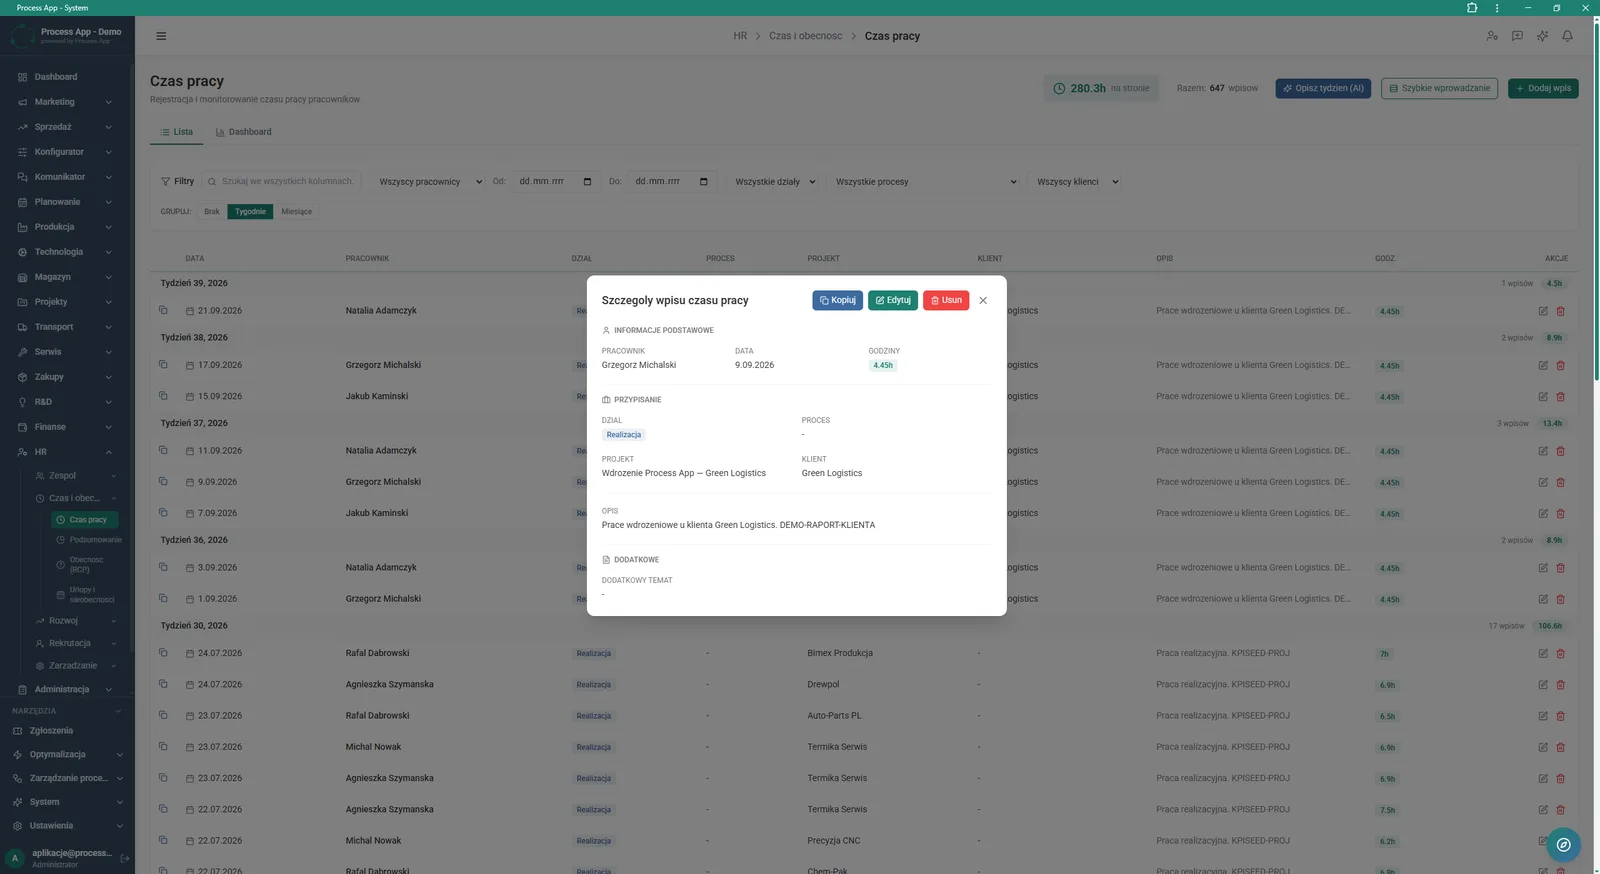The height and width of the screenshot is (874, 1600).
Task: Delete entry row dated 3.09.2026
Action: [x=1560, y=567]
